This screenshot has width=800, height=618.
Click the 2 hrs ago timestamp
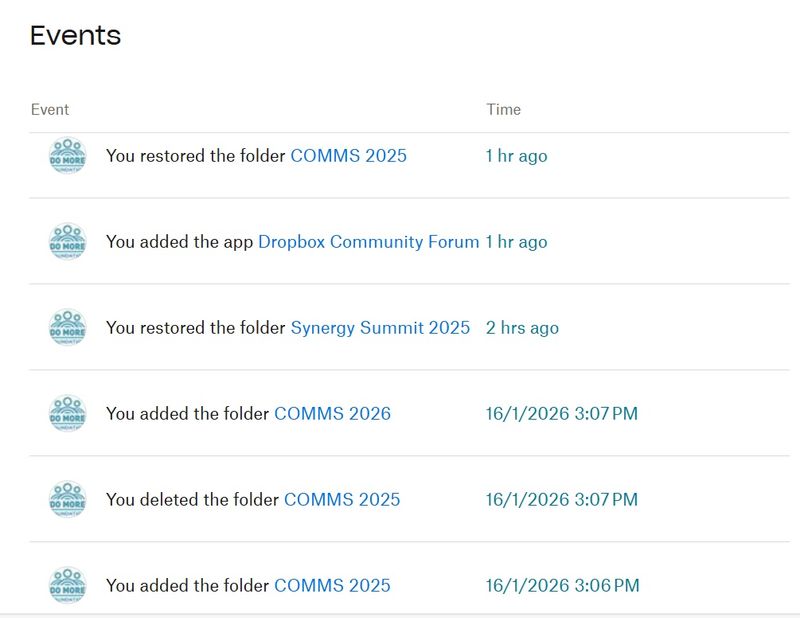(x=522, y=328)
